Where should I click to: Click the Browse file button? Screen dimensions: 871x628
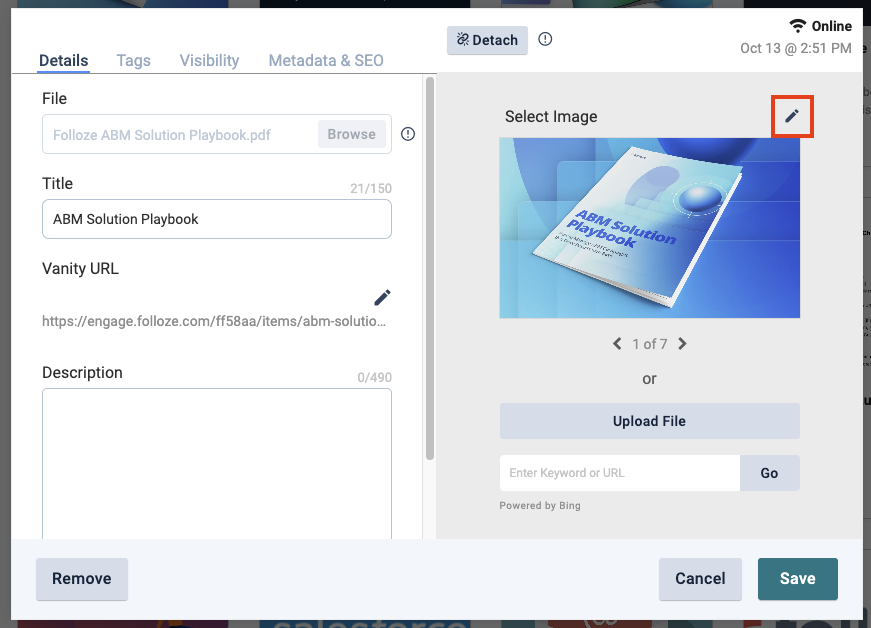click(x=351, y=135)
